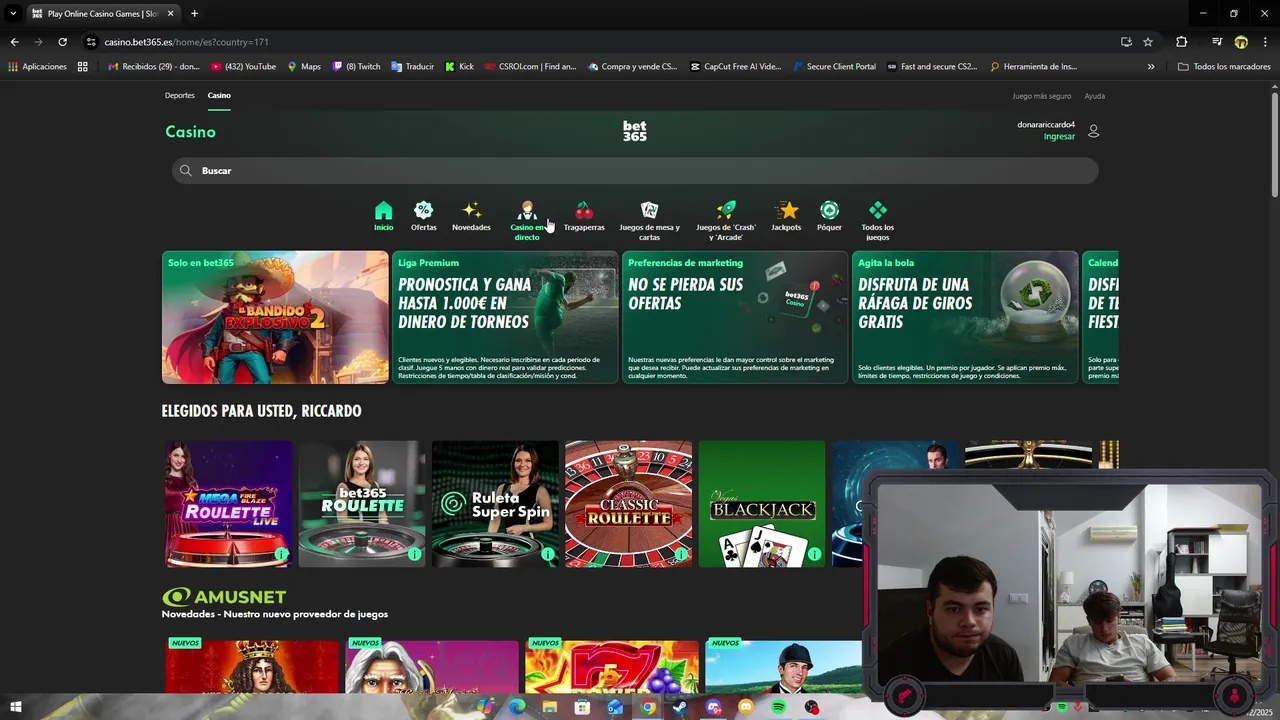Go back in browser history

[14, 42]
